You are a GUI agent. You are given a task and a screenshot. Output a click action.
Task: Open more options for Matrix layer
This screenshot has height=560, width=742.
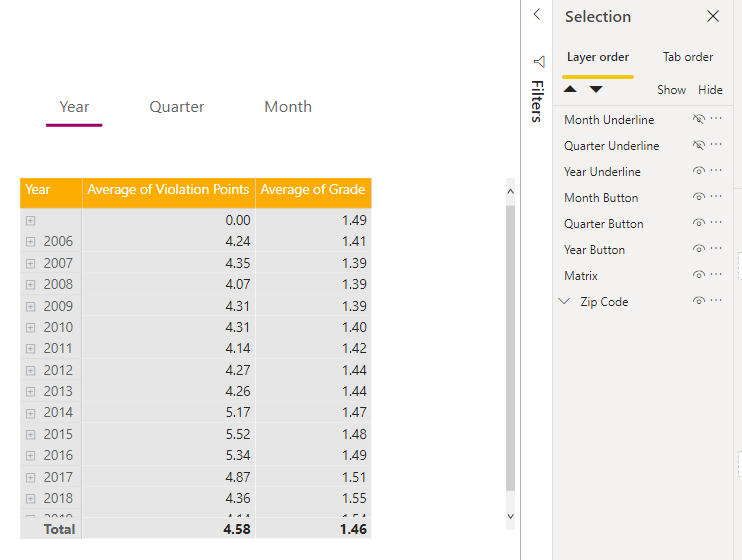point(716,275)
